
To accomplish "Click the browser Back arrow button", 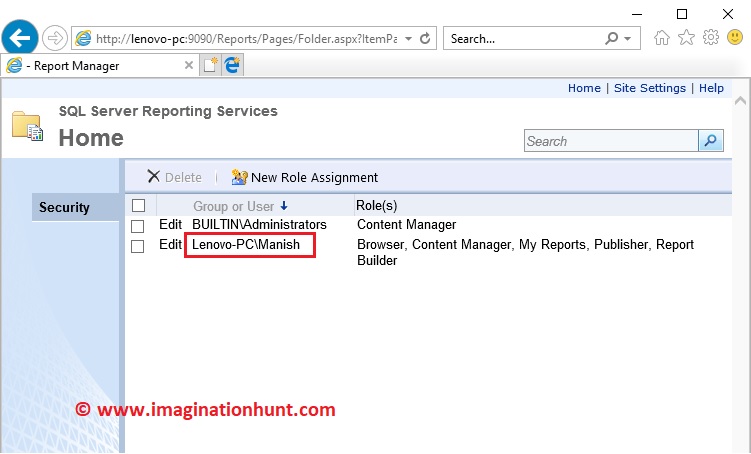I will coord(20,38).
